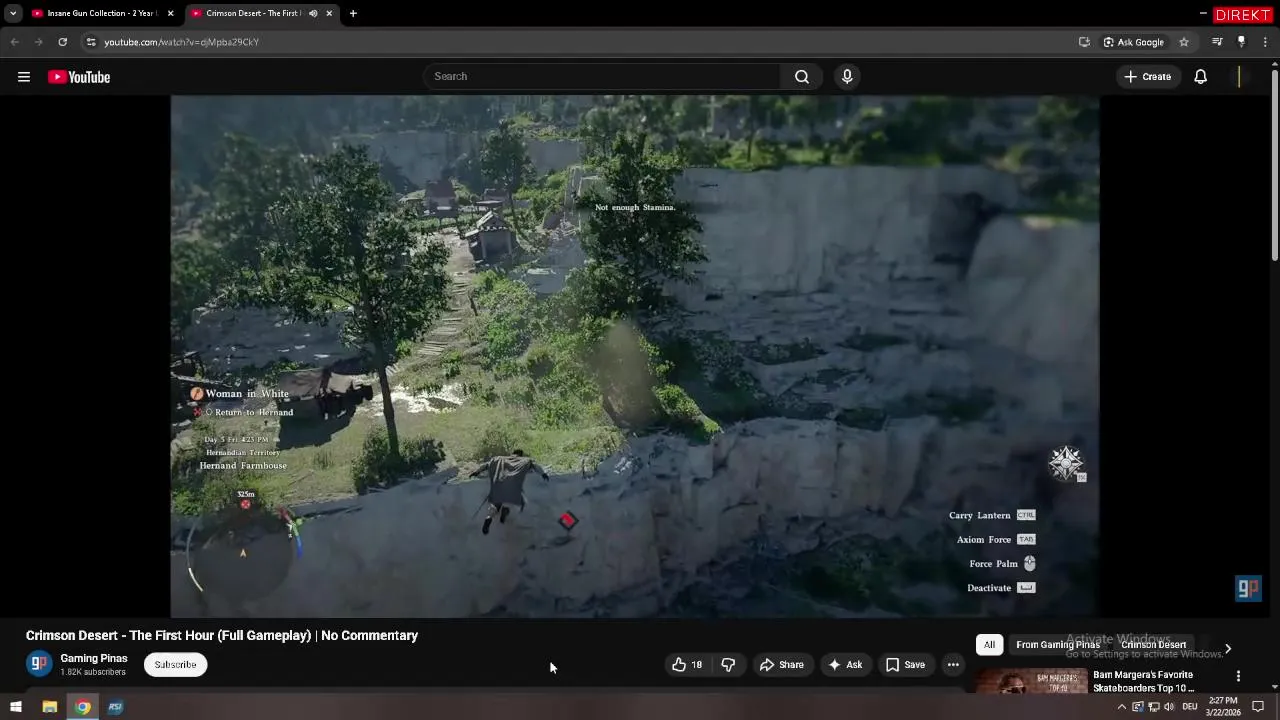The height and width of the screenshot is (720, 1280).
Task: Filter by Crimson Desert chip
Action: [1153, 645]
